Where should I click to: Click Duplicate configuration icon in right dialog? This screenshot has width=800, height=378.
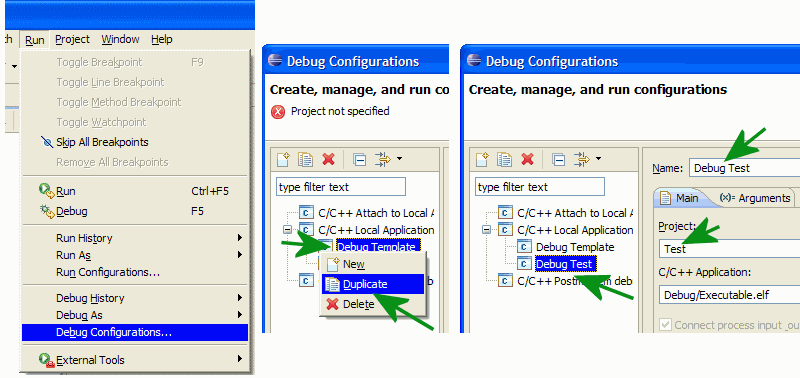[x=504, y=160]
